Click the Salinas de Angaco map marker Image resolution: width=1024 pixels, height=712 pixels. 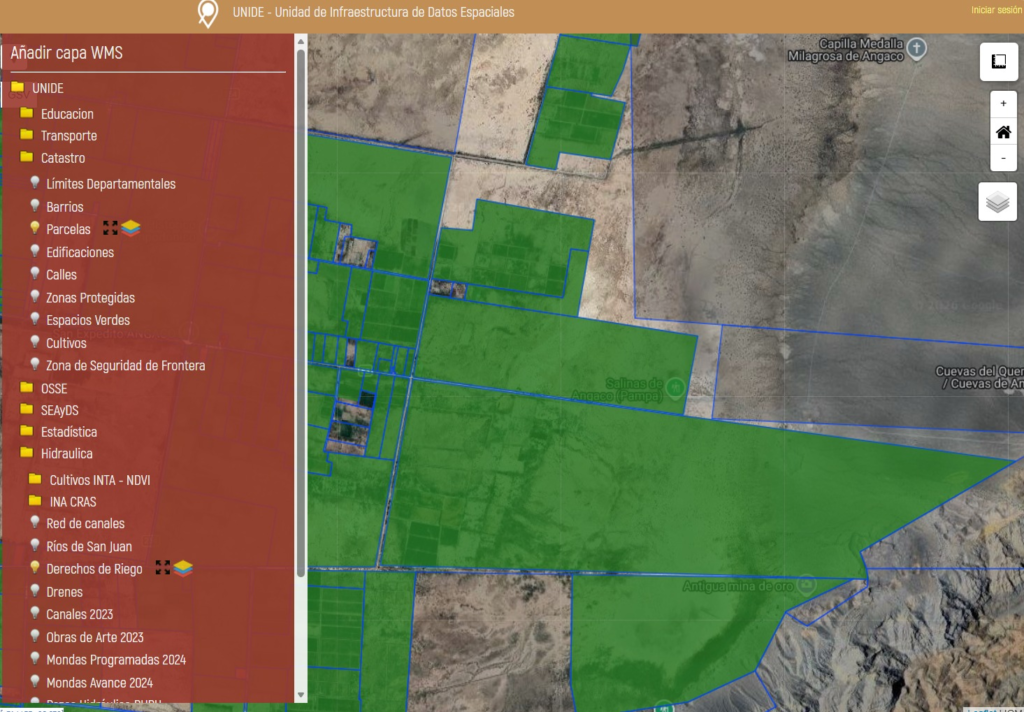pyautogui.click(x=675, y=386)
